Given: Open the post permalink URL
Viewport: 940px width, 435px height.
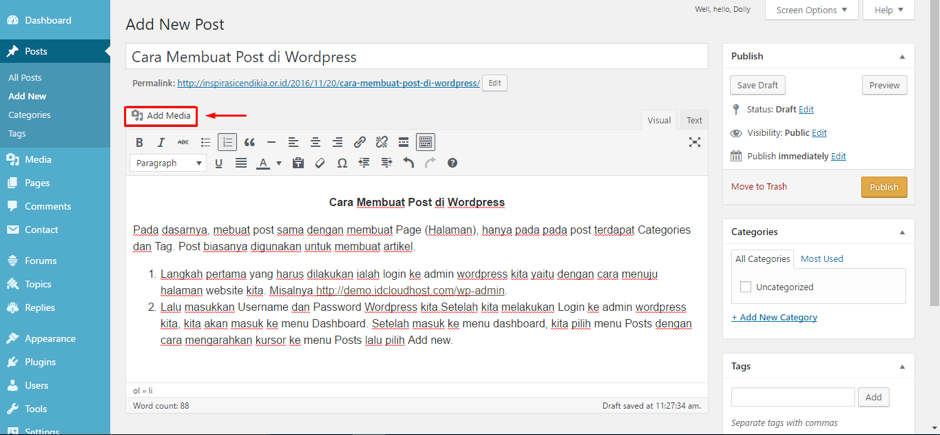Looking at the screenshot, I should (329, 83).
